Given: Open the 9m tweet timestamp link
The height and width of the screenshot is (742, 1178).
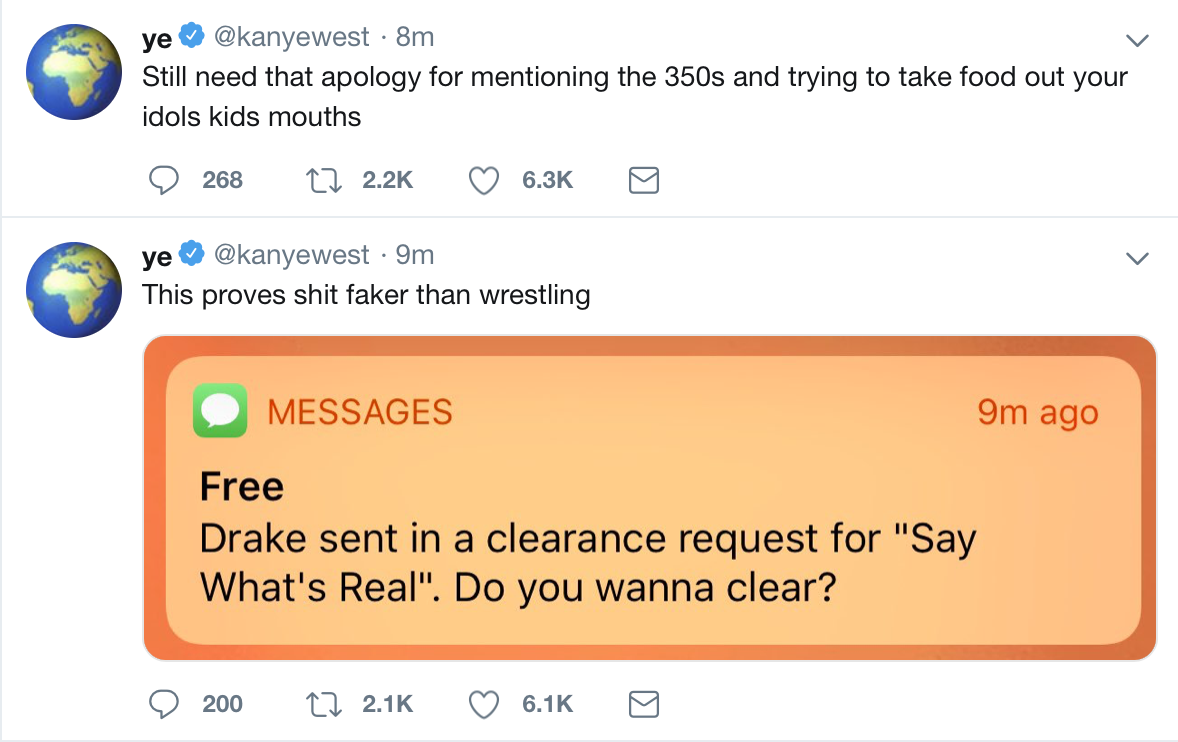Looking at the screenshot, I should pyautogui.click(x=414, y=256).
